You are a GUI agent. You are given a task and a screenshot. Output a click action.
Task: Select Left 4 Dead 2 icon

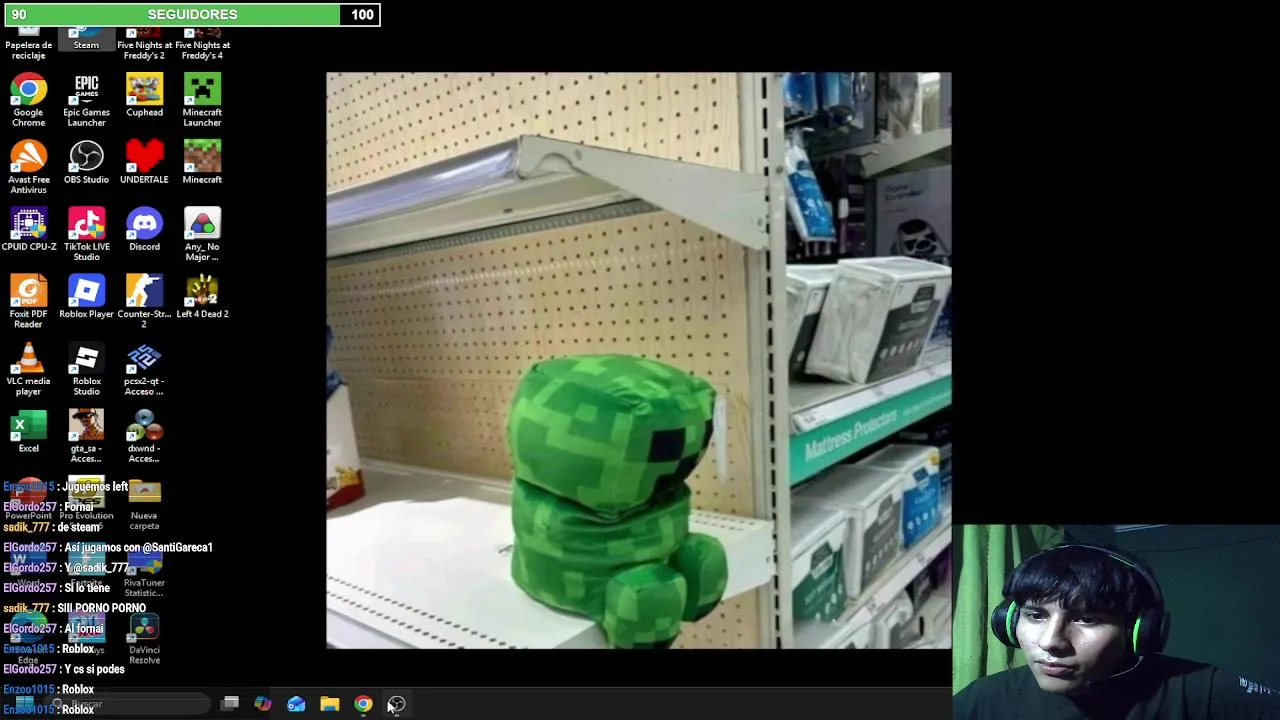tap(202, 296)
